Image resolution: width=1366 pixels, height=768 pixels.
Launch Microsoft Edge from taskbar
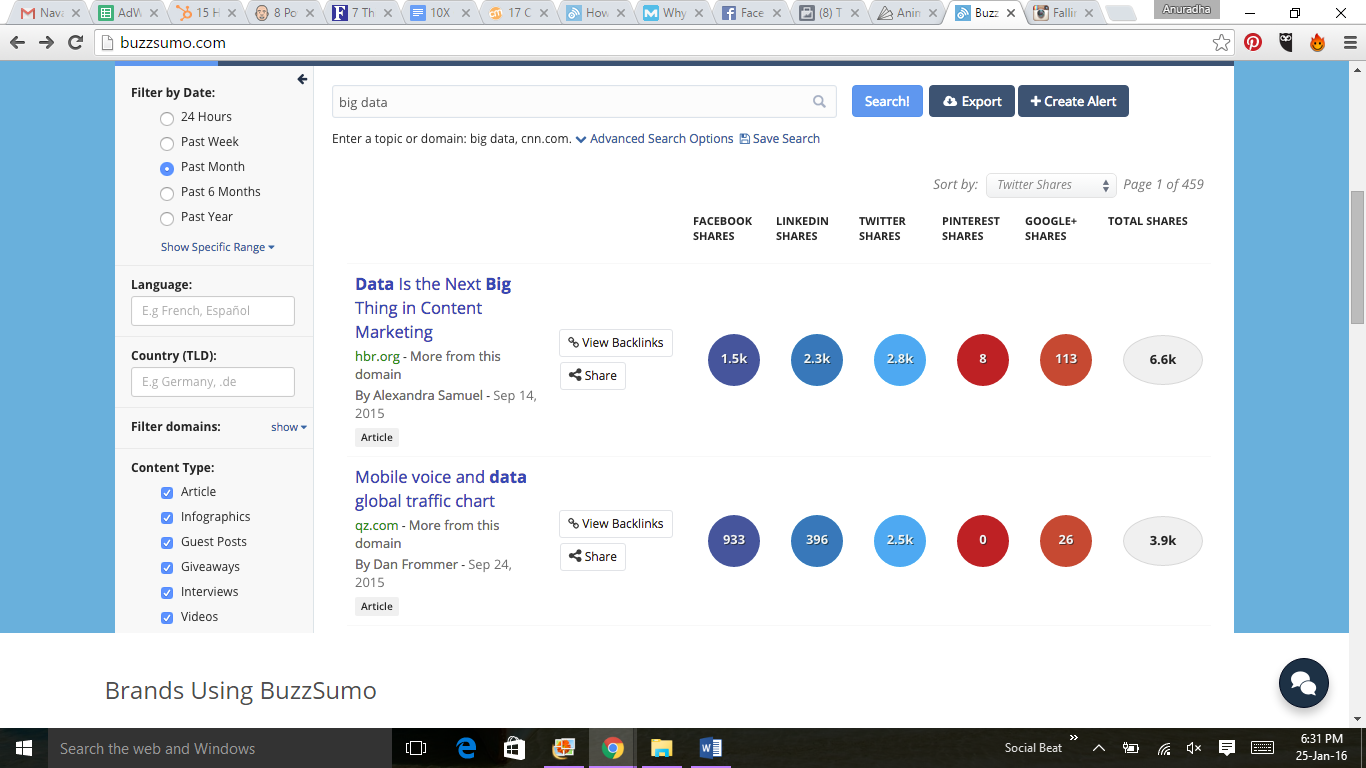click(466, 748)
